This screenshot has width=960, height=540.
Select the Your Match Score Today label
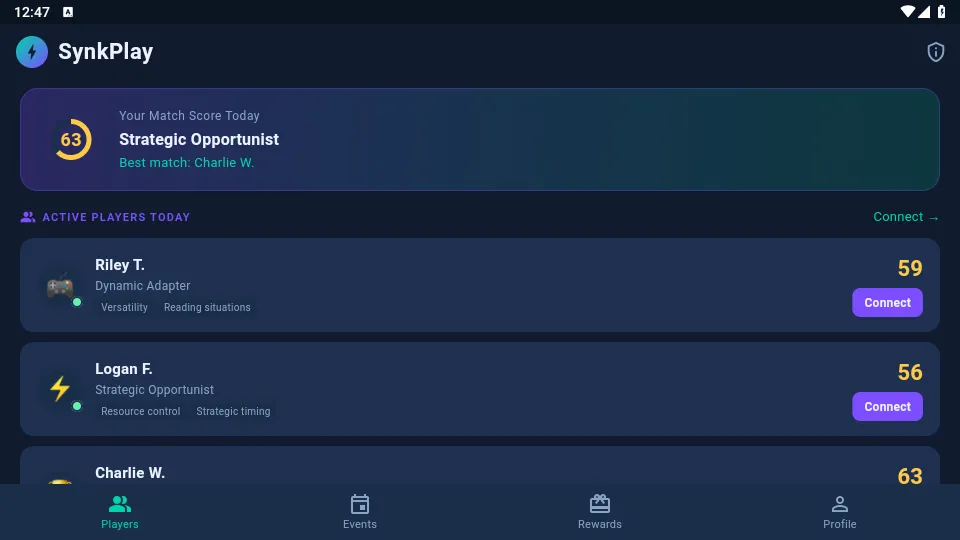(x=189, y=116)
